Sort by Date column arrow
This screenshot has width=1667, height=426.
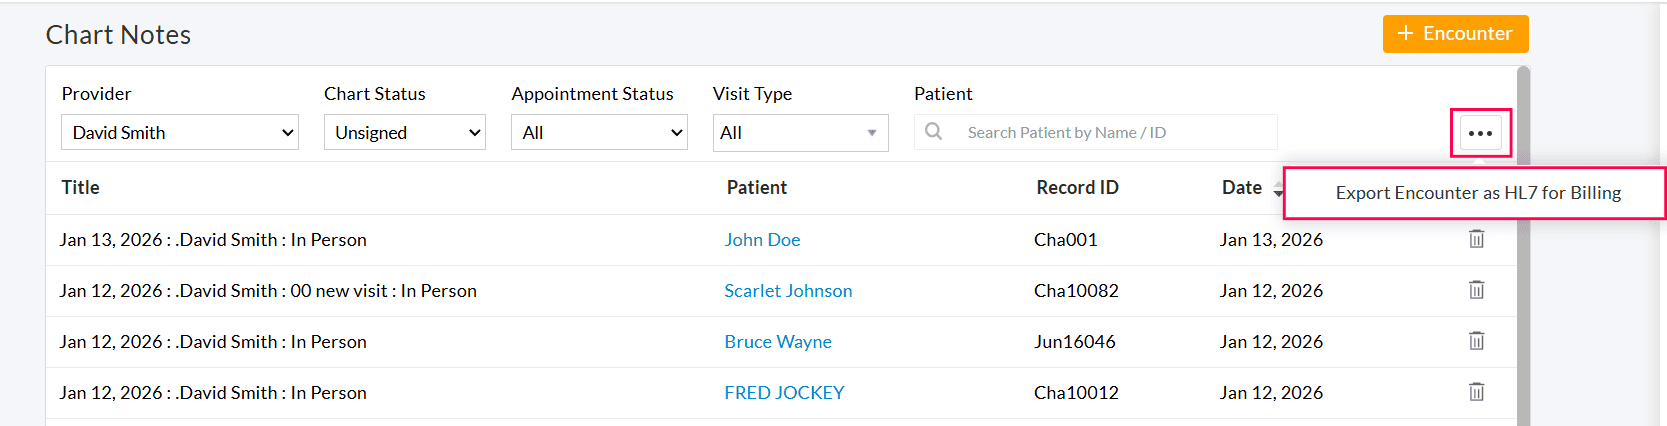pyautogui.click(x=1277, y=190)
